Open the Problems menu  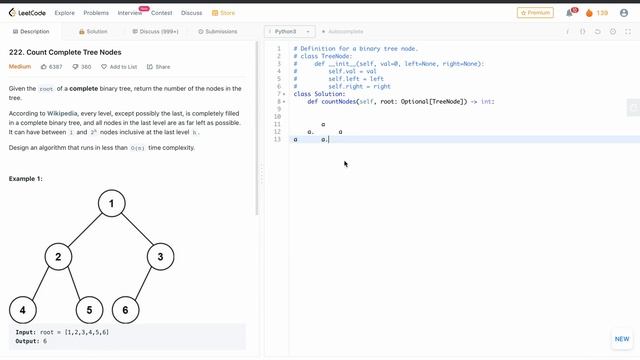coord(96,13)
